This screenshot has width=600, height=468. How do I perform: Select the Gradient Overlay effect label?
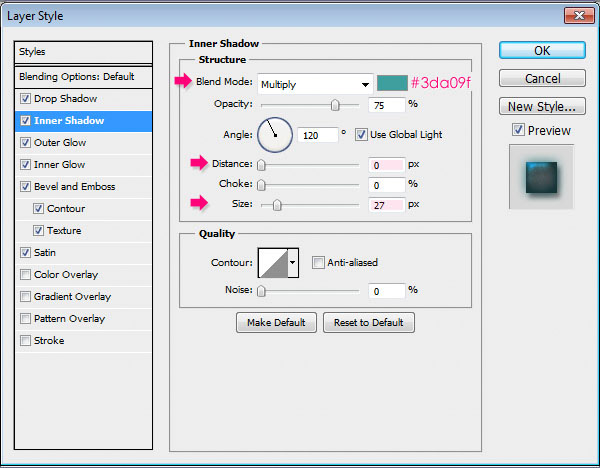click(72, 297)
